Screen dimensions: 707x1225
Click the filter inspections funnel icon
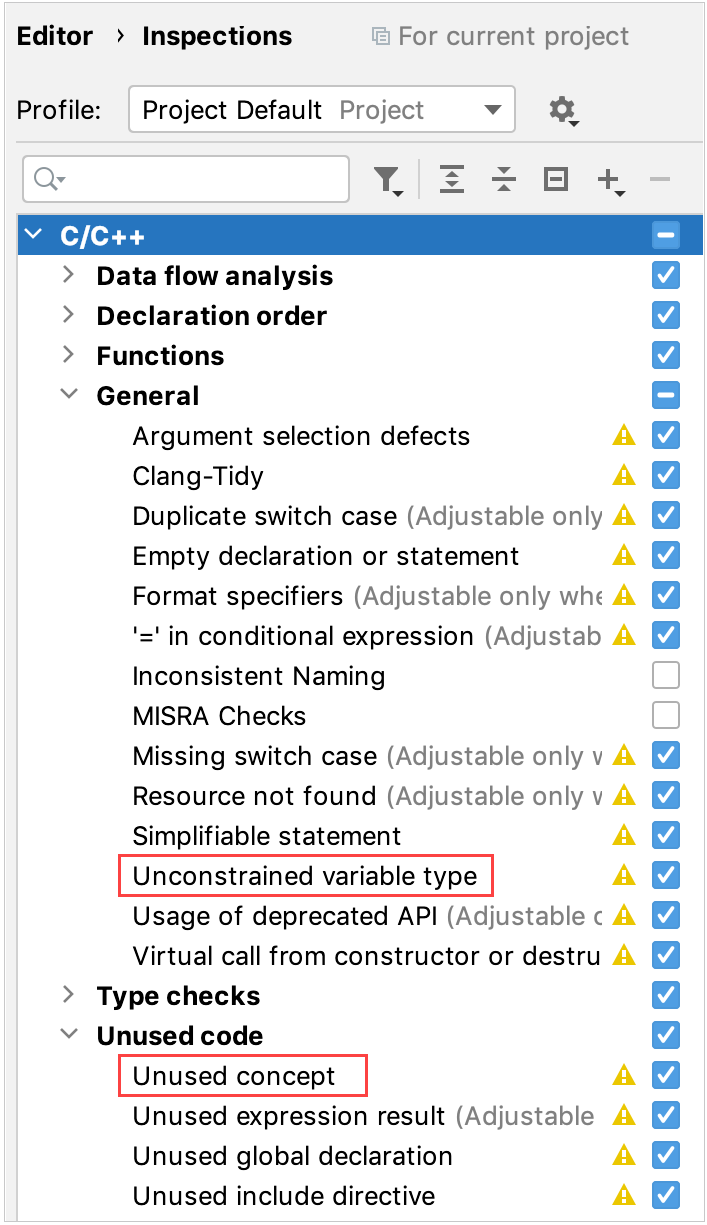click(386, 179)
